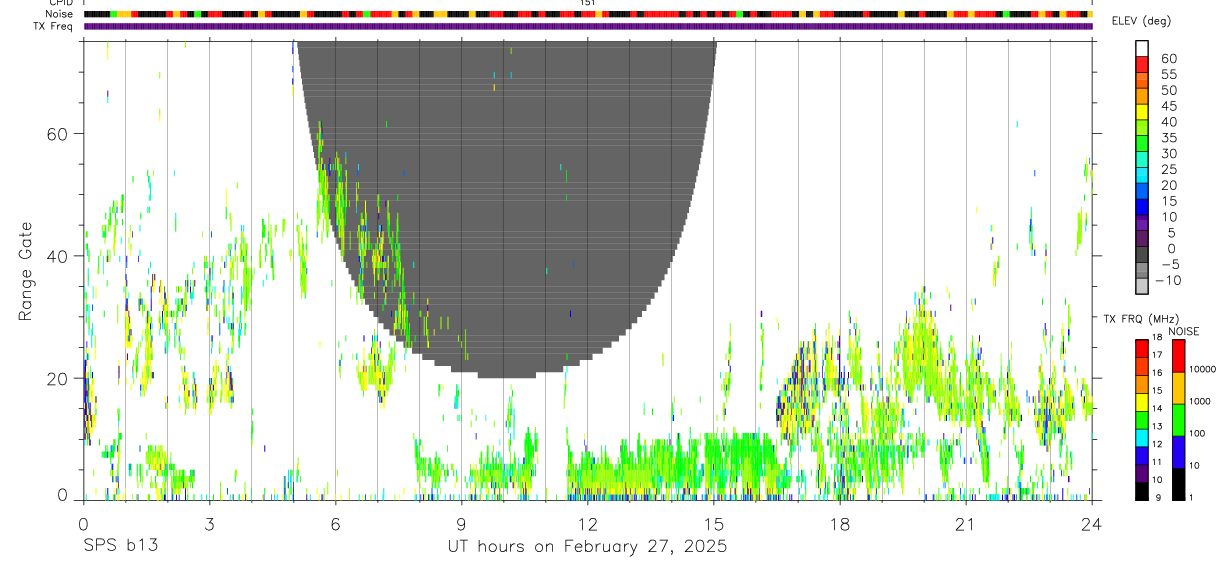Screen dimensions: 1228x567
Task: Select the red TX FRQ swatch below 18
Action: pyautogui.click(x=1142, y=348)
